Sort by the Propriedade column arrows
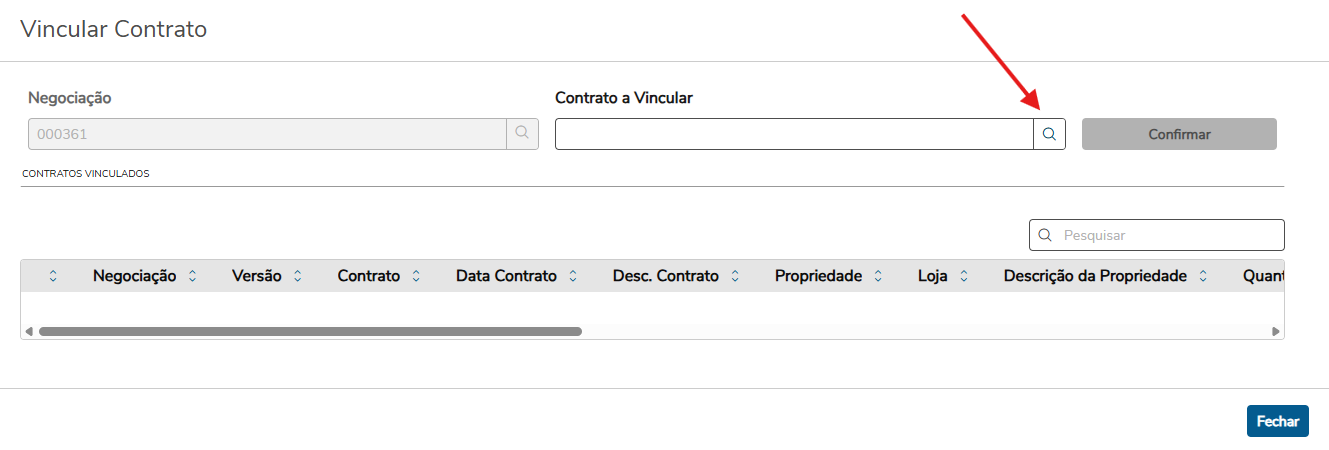The image size is (1329, 450). coord(878,276)
